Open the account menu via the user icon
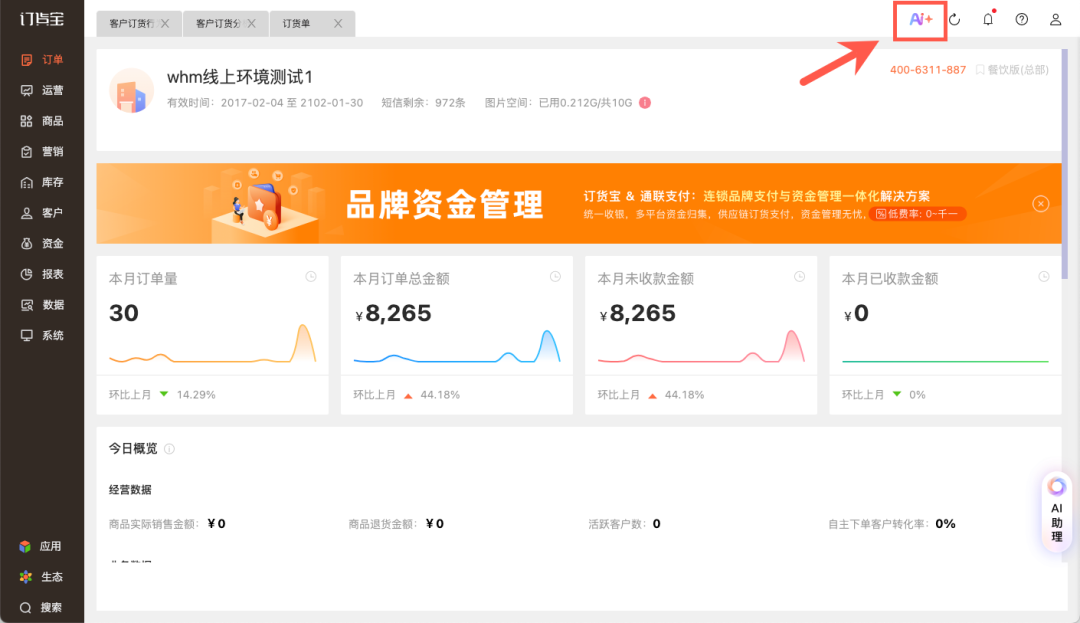1080x623 pixels. (1055, 19)
